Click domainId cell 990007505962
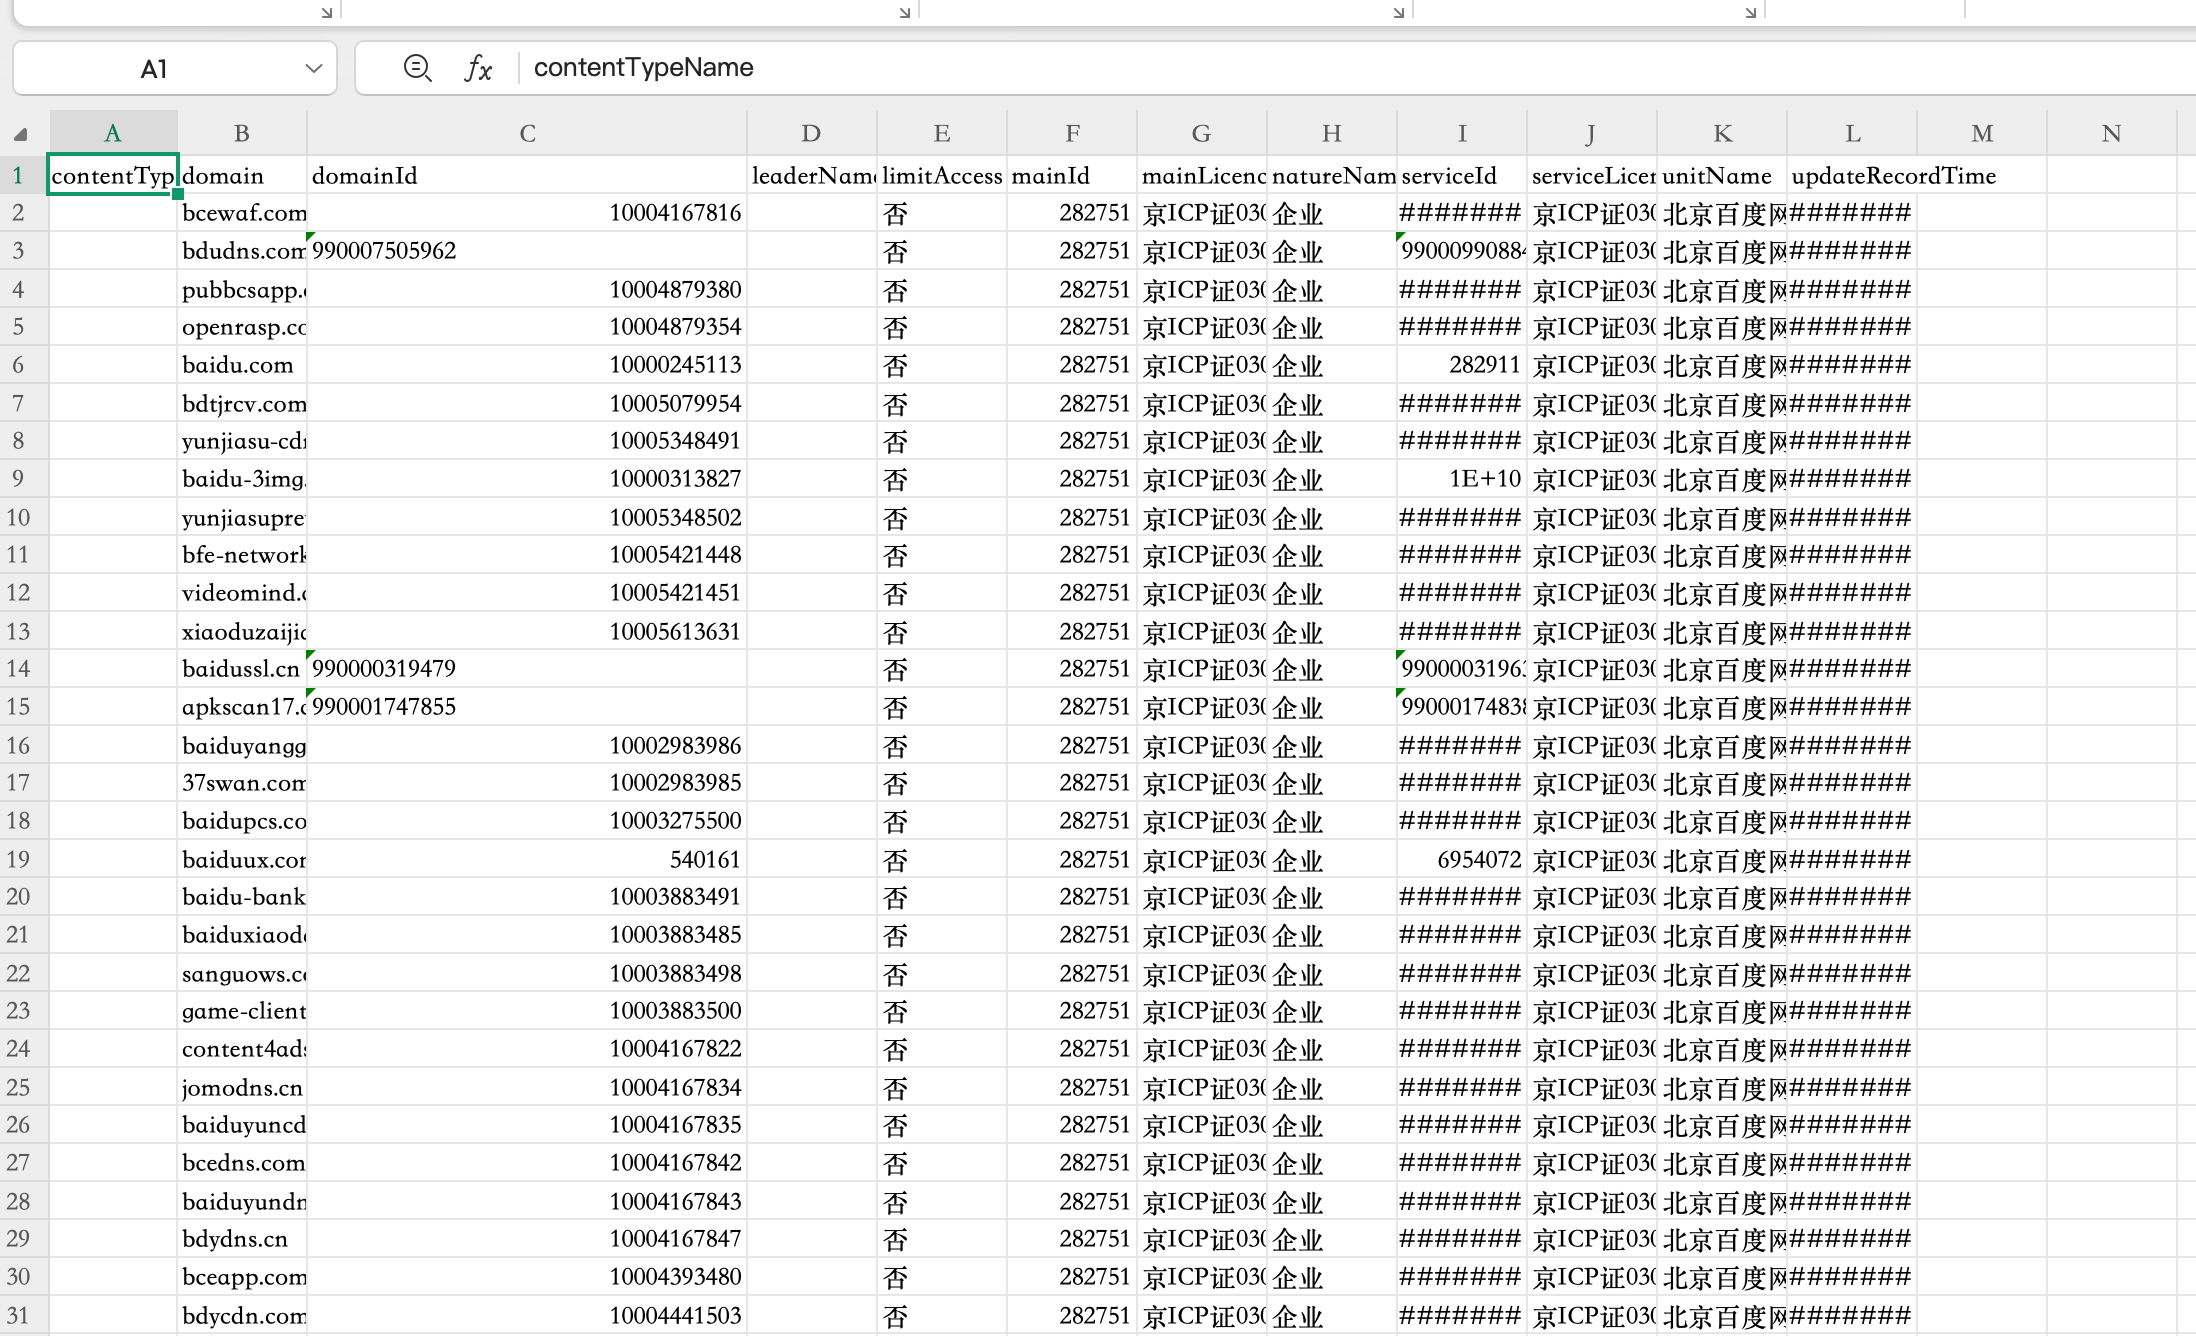The height and width of the screenshot is (1336, 2196). 527,251
